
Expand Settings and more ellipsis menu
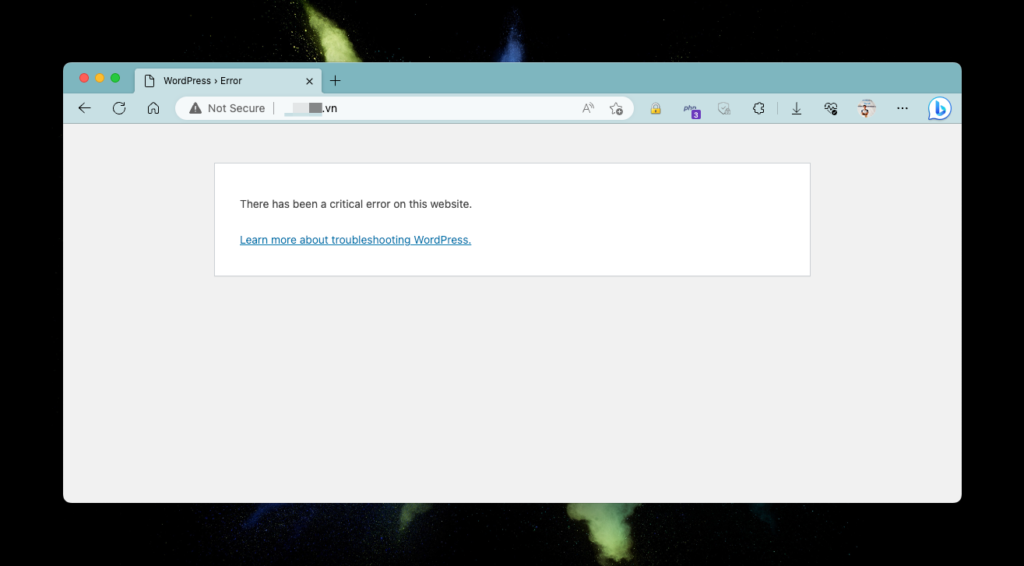coord(902,108)
